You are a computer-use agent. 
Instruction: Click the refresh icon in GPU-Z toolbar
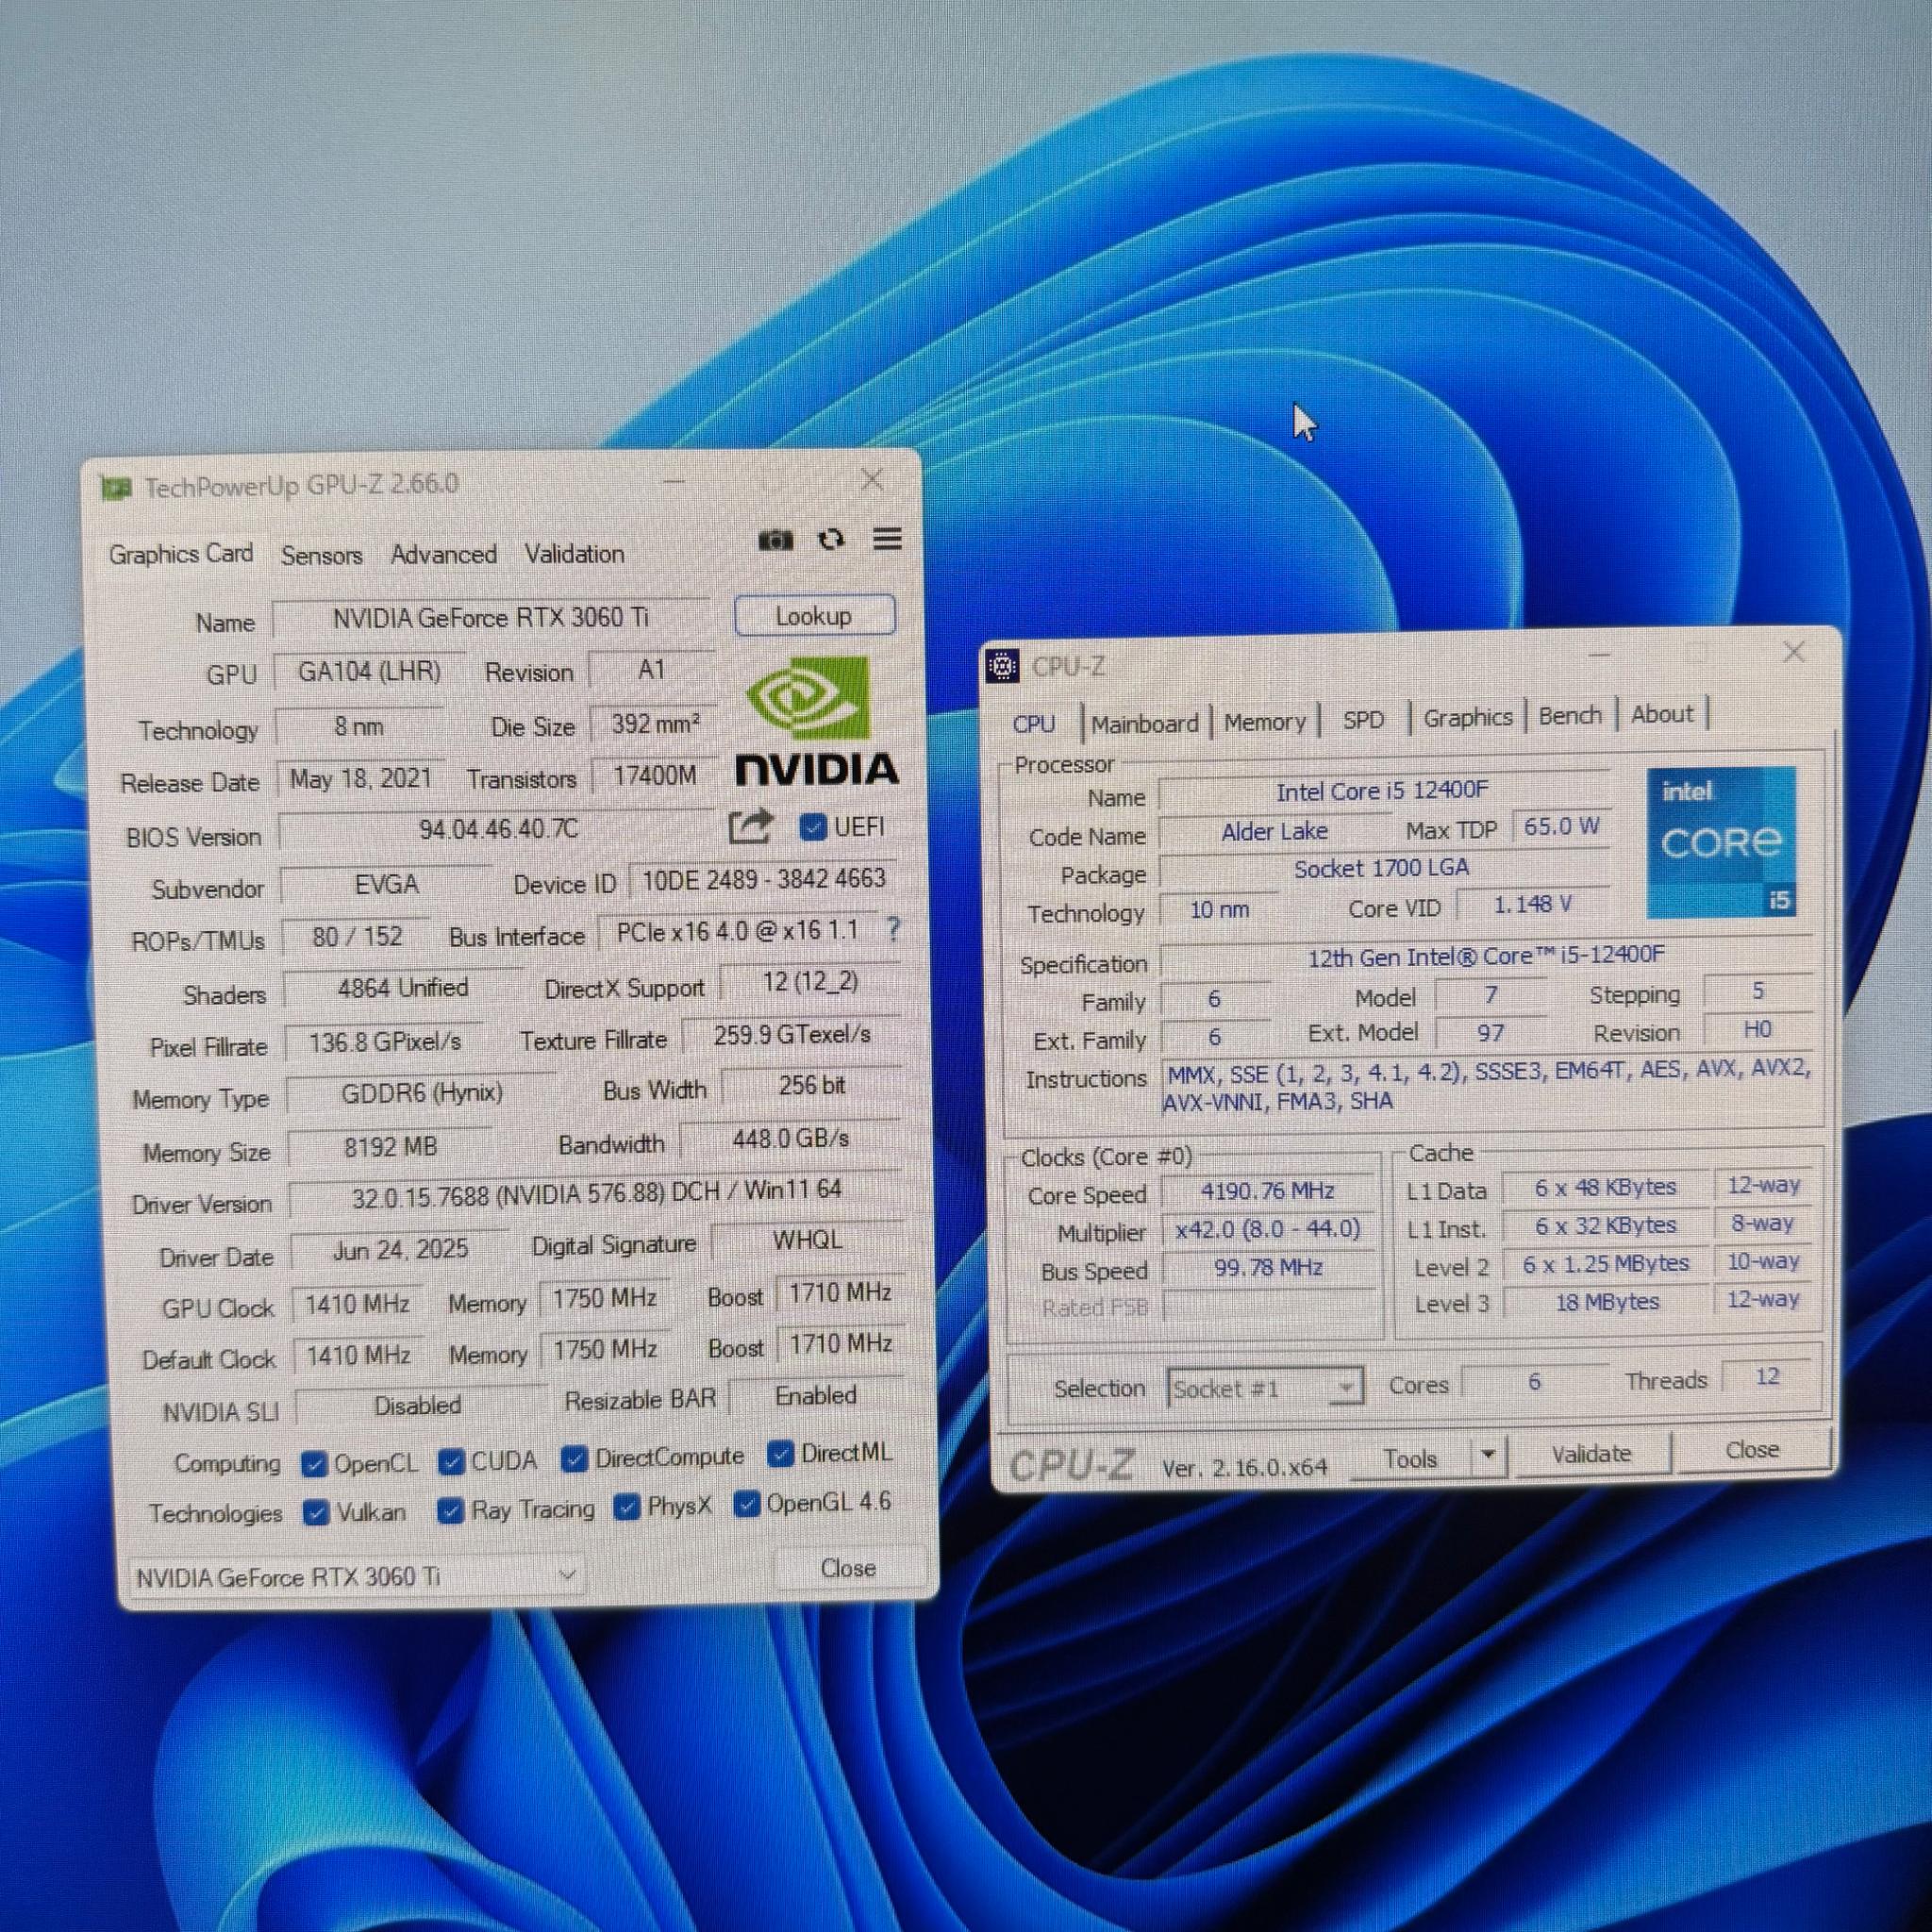click(832, 541)
